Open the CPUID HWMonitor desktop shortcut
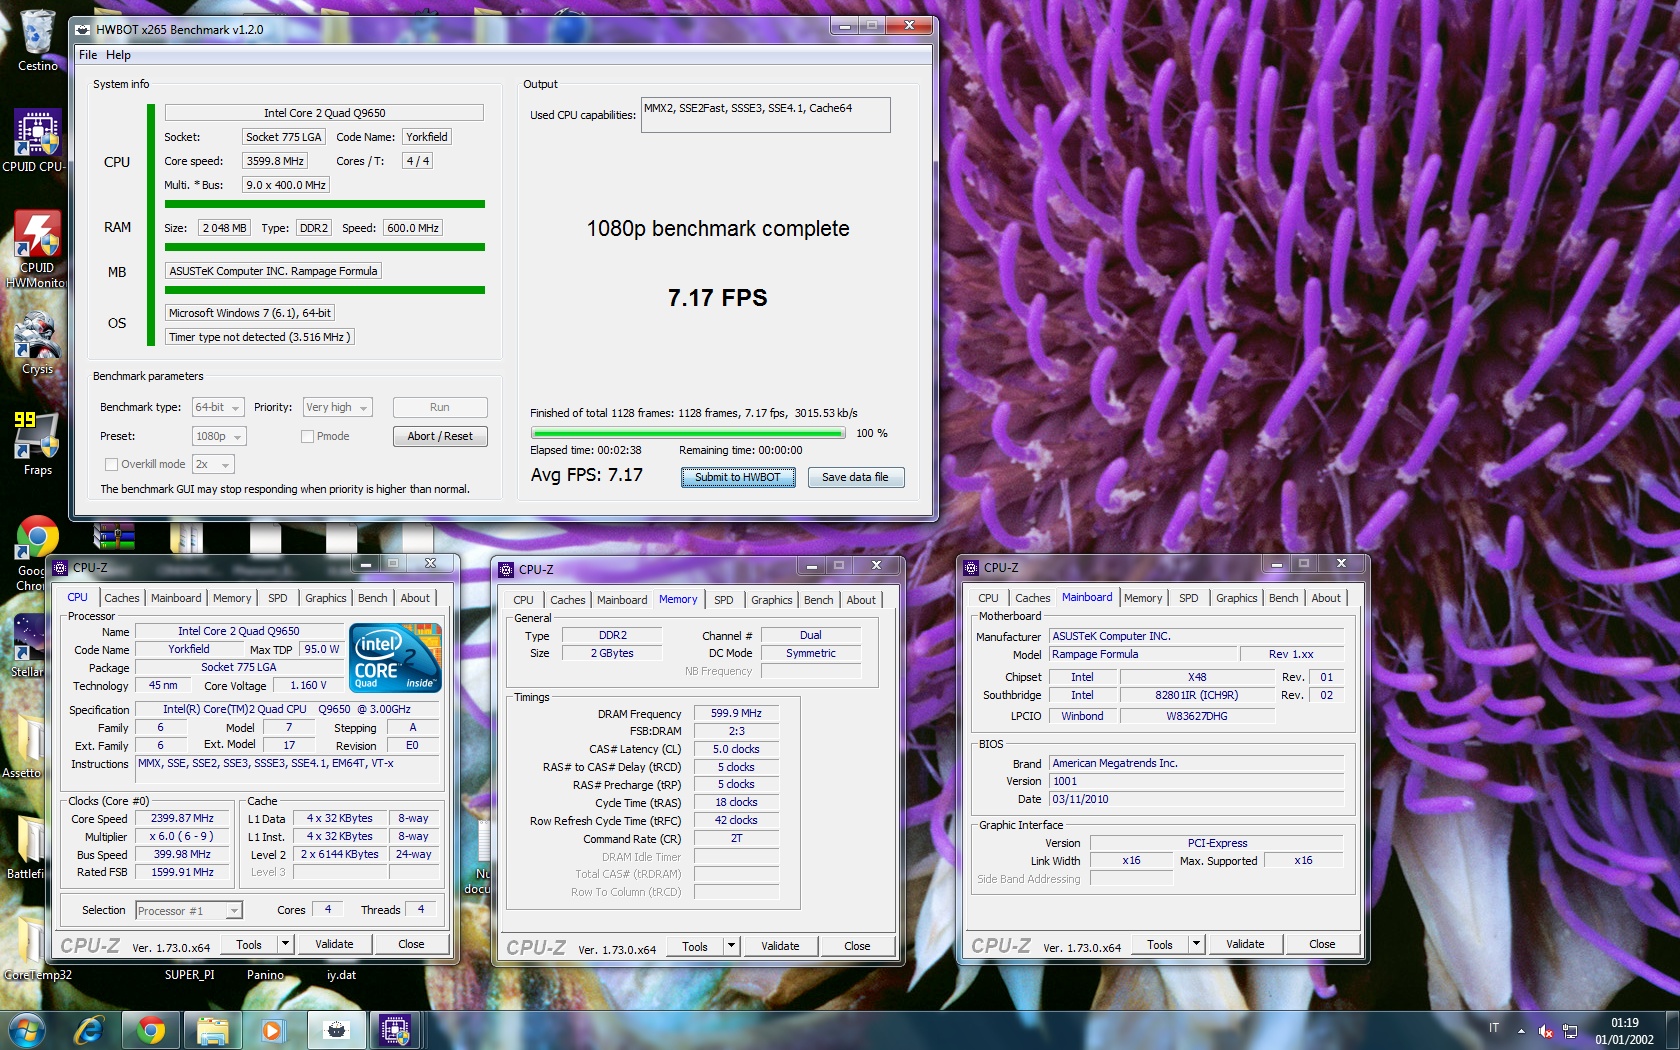 coord(36,248)
